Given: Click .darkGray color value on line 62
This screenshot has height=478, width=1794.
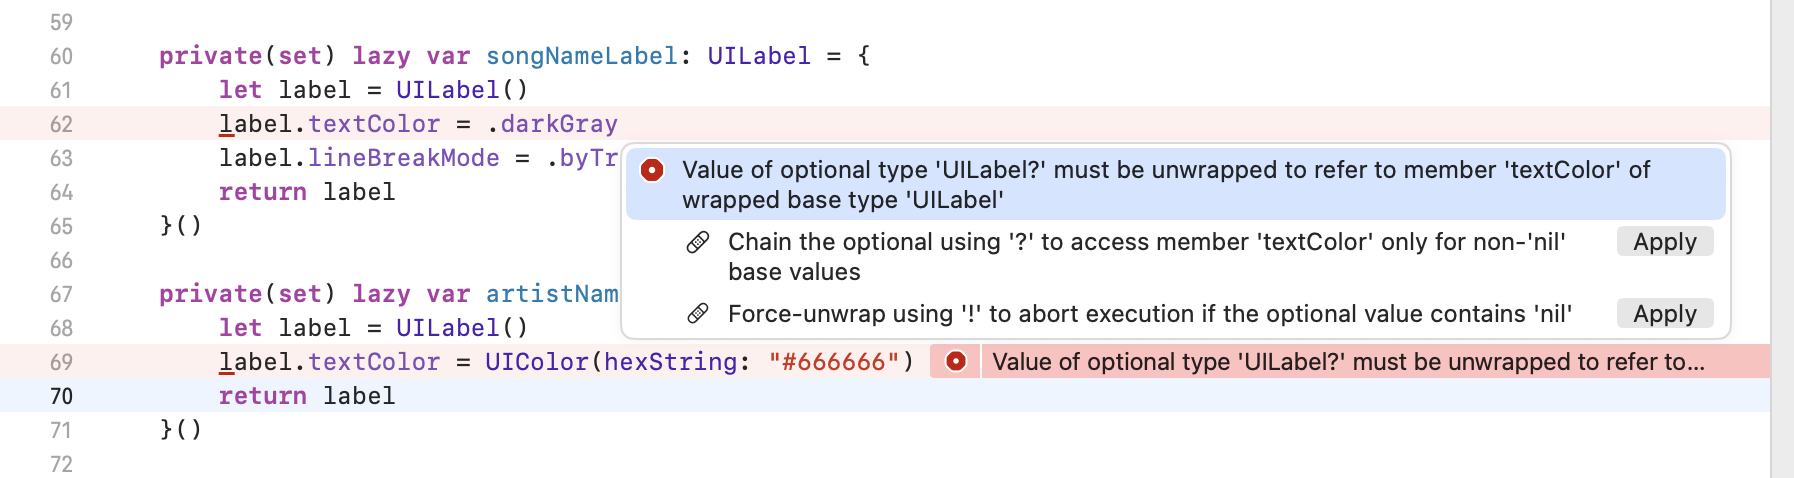Looking at the screenshot, I should coord(552,124).
